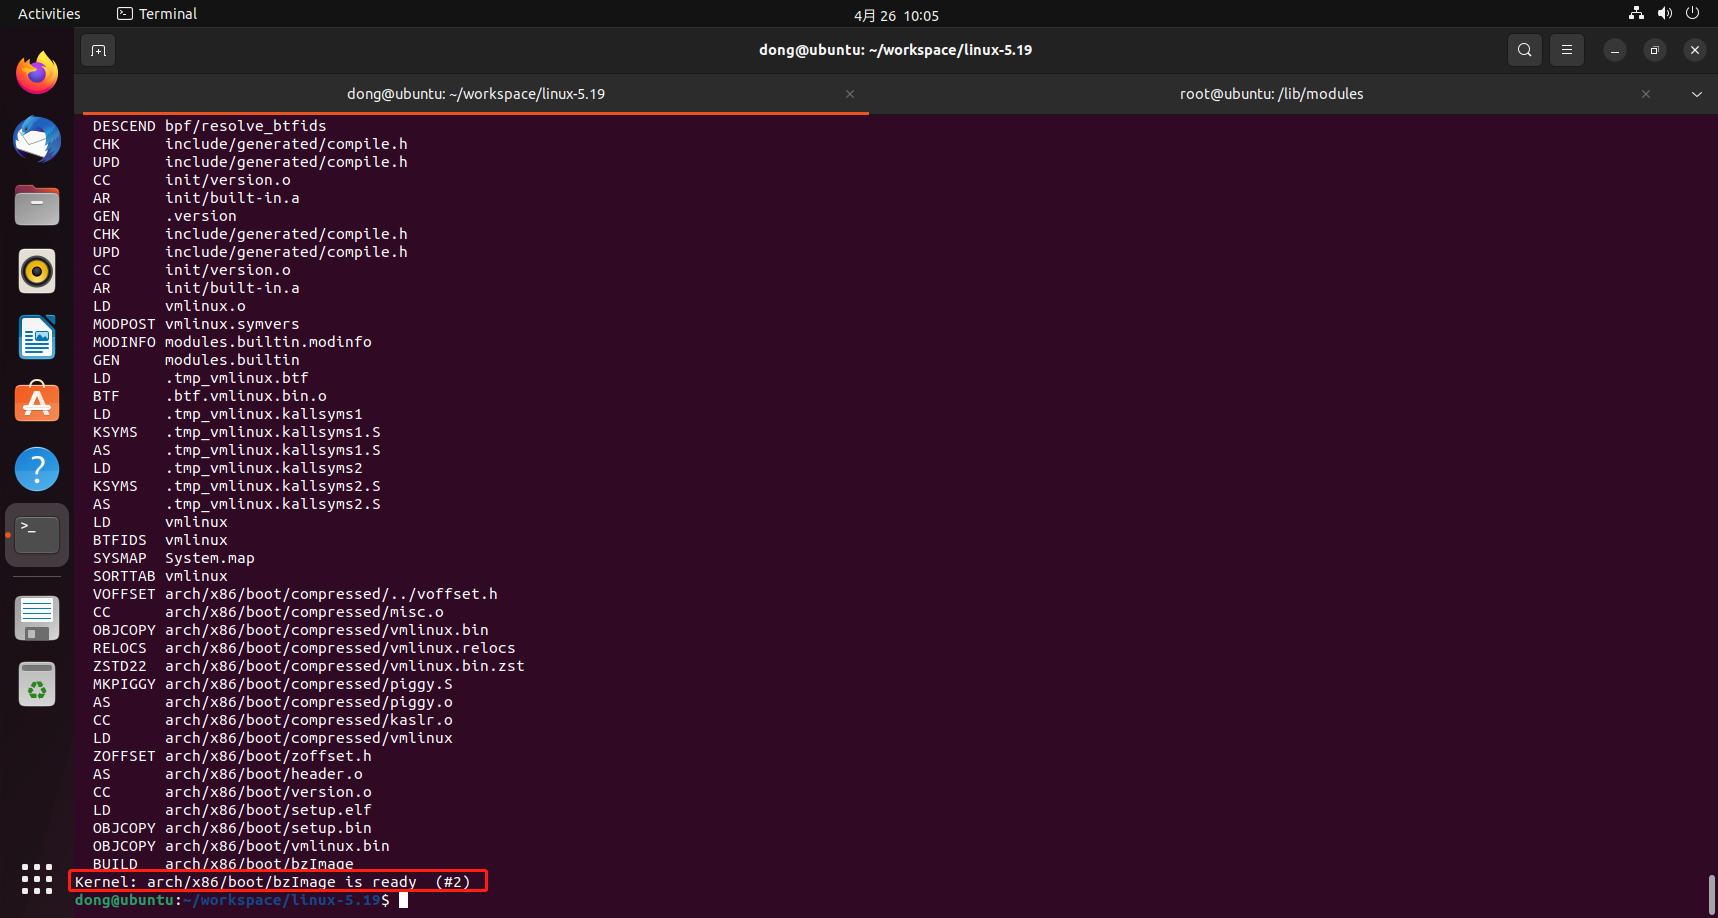Image resolution: width=1718 pixels, height=918 pixels.
Task: Open the Files manager in the dock
Action: (37, 205)
